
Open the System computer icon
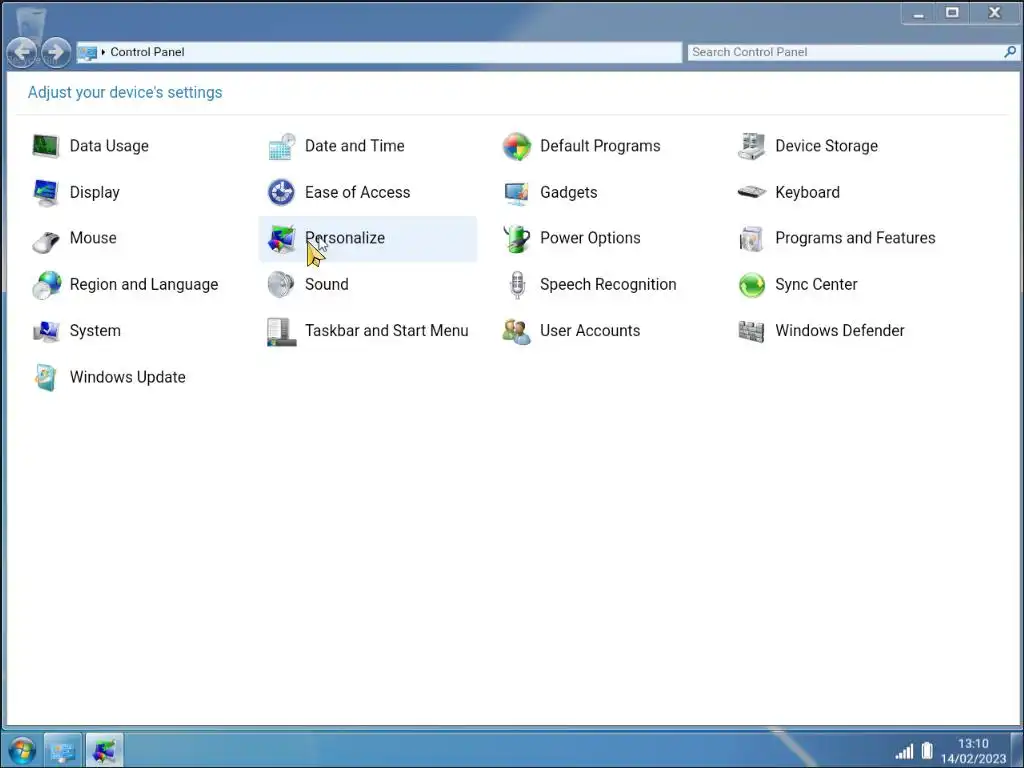coord(46,332)
